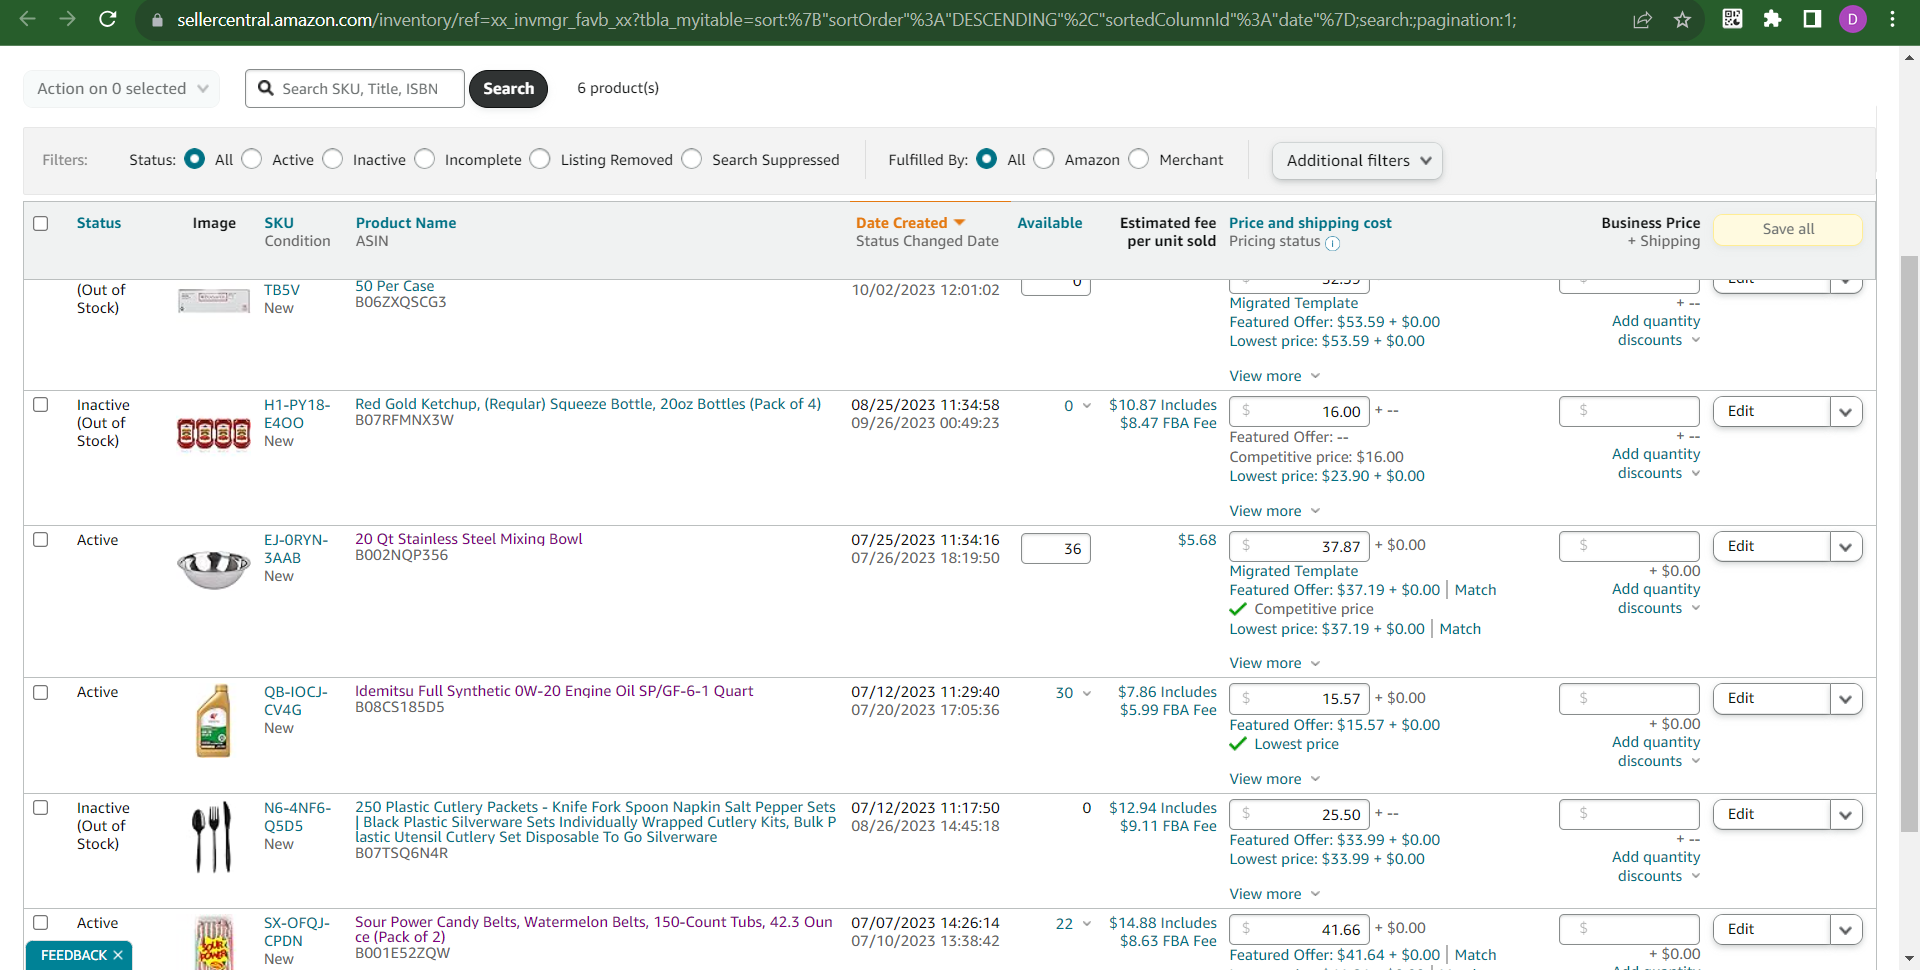Open Edit dropdown arrow for Idemitsu oil
Screen dimensions: 1920x970
point(1846,699)
